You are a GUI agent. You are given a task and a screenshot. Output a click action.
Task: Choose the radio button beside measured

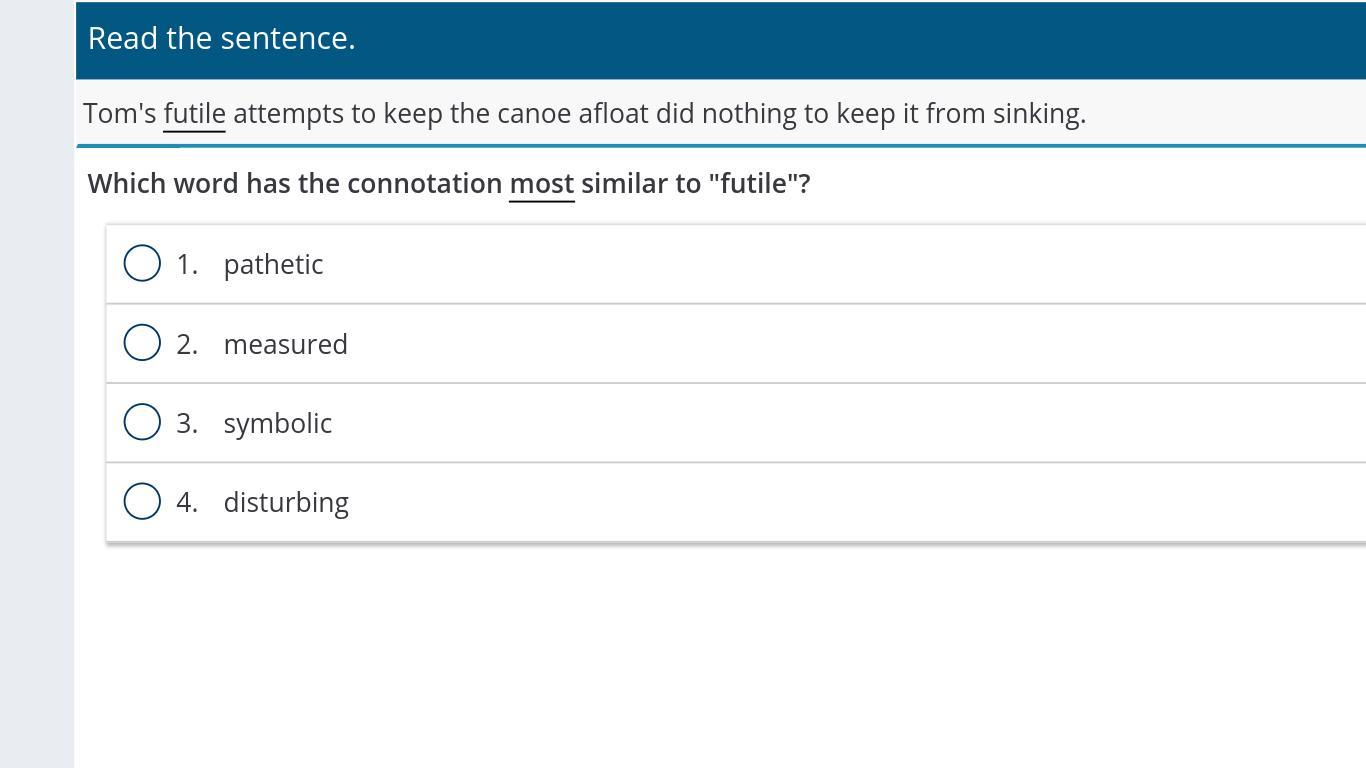(x=142, y=343)
